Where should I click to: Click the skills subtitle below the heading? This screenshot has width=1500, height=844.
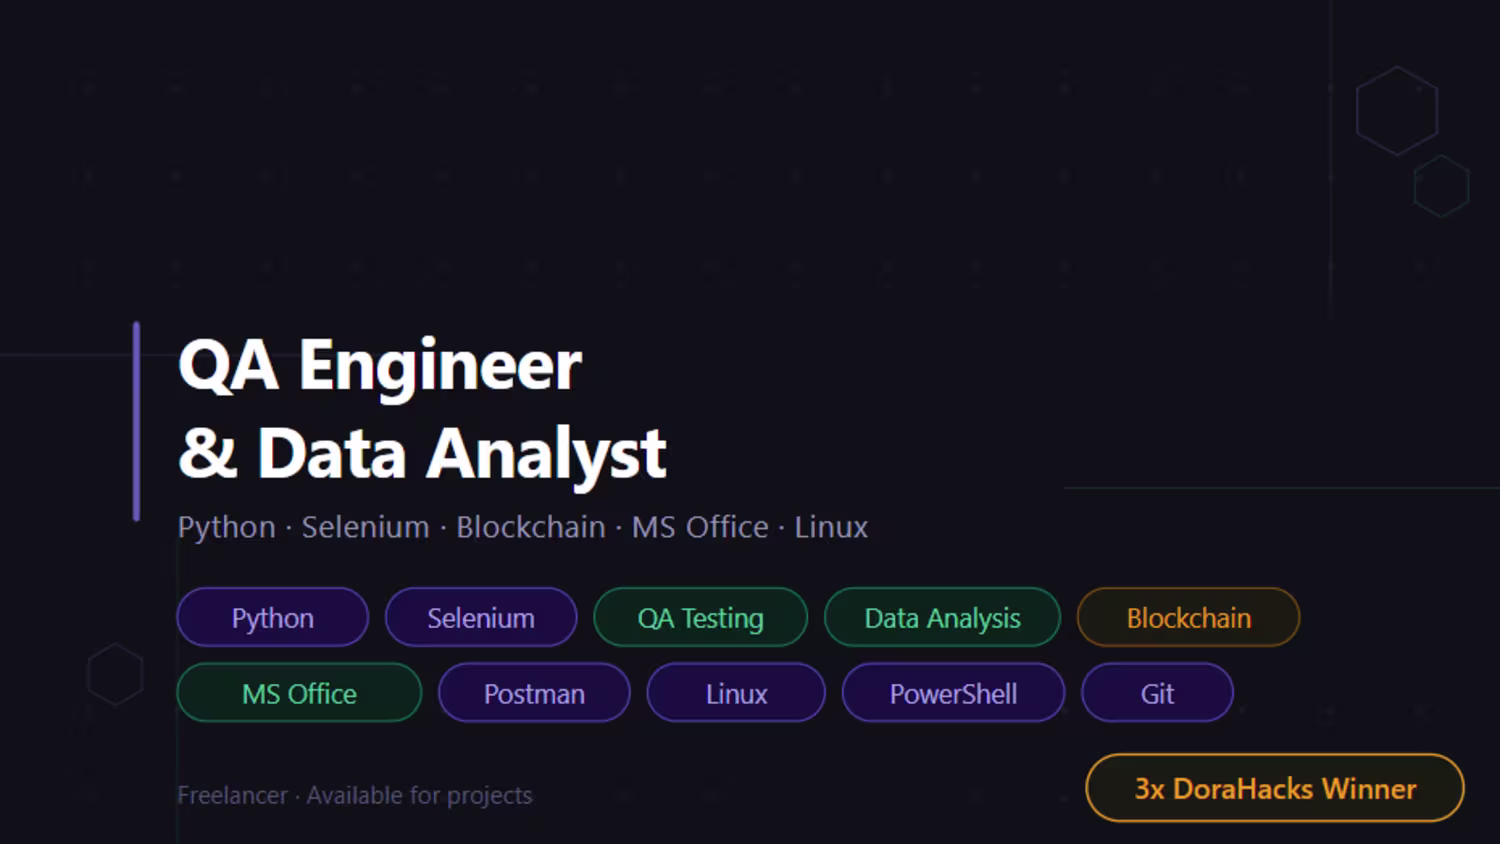click(522, 527)
